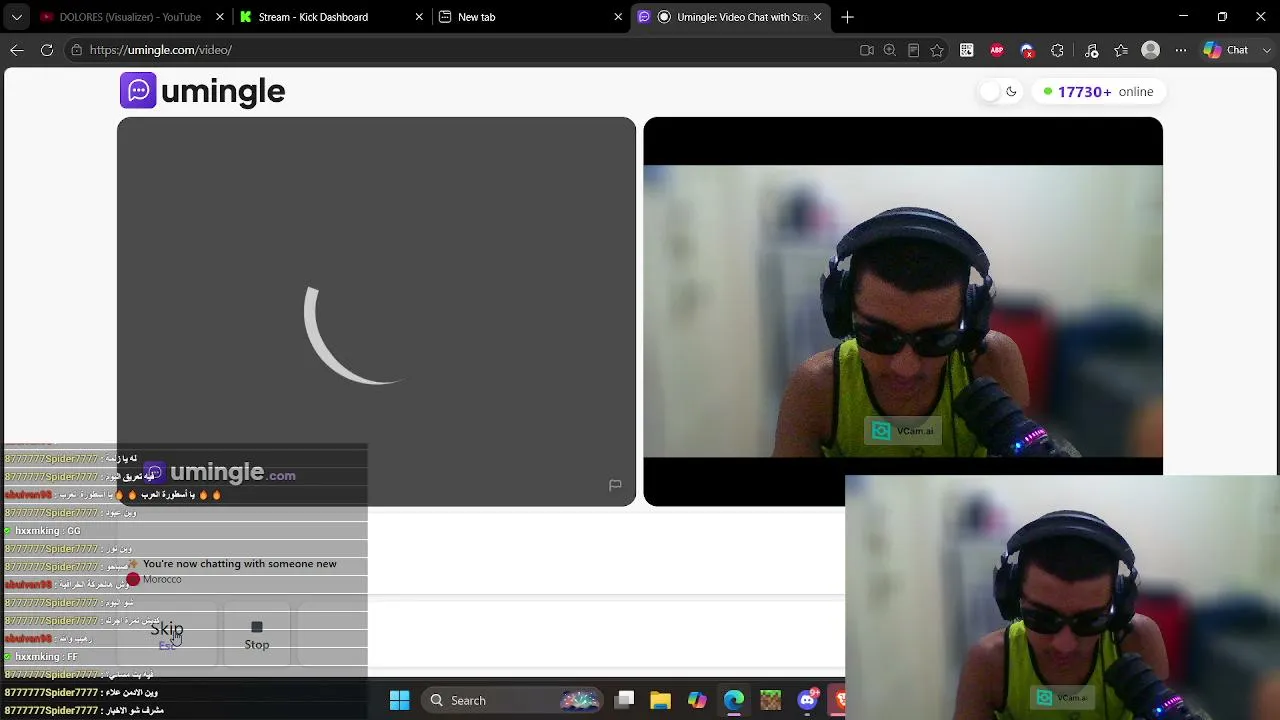Viewport: 1280px width, 720px height.
Task: Open the QR code extension icon
Action: (x=967, y=50)
